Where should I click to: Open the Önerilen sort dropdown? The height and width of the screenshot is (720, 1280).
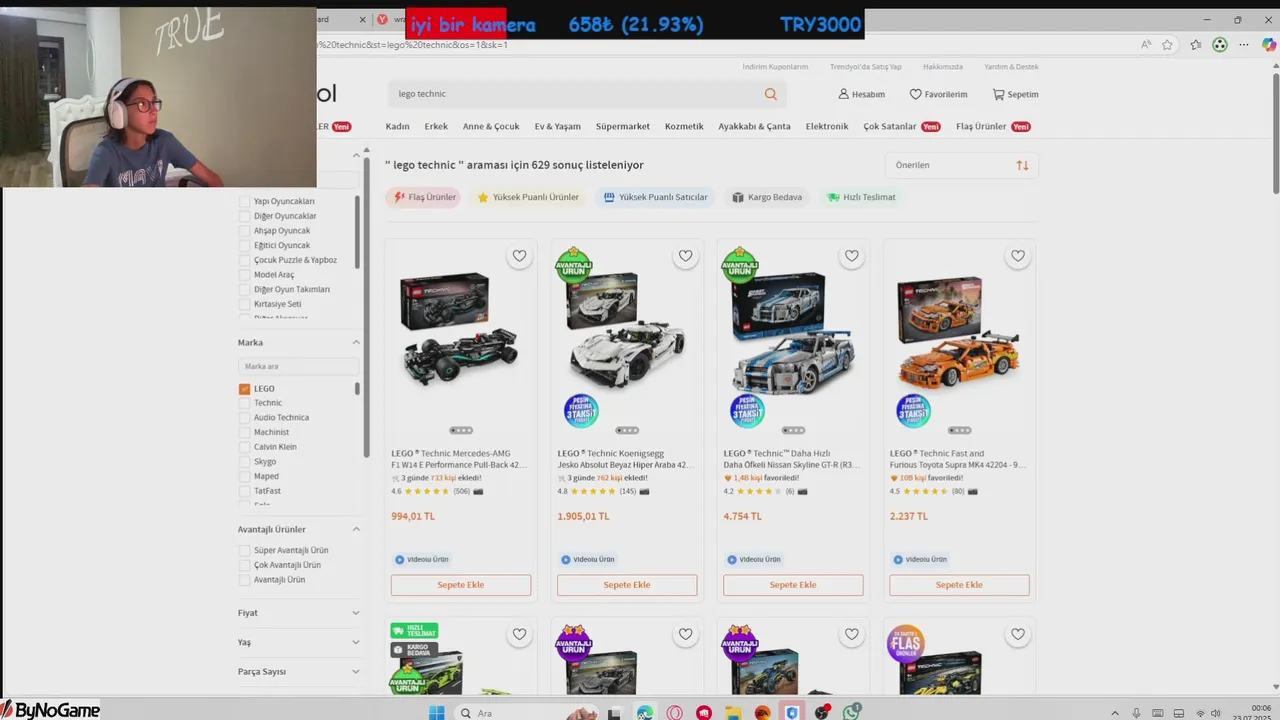point(962,165)
